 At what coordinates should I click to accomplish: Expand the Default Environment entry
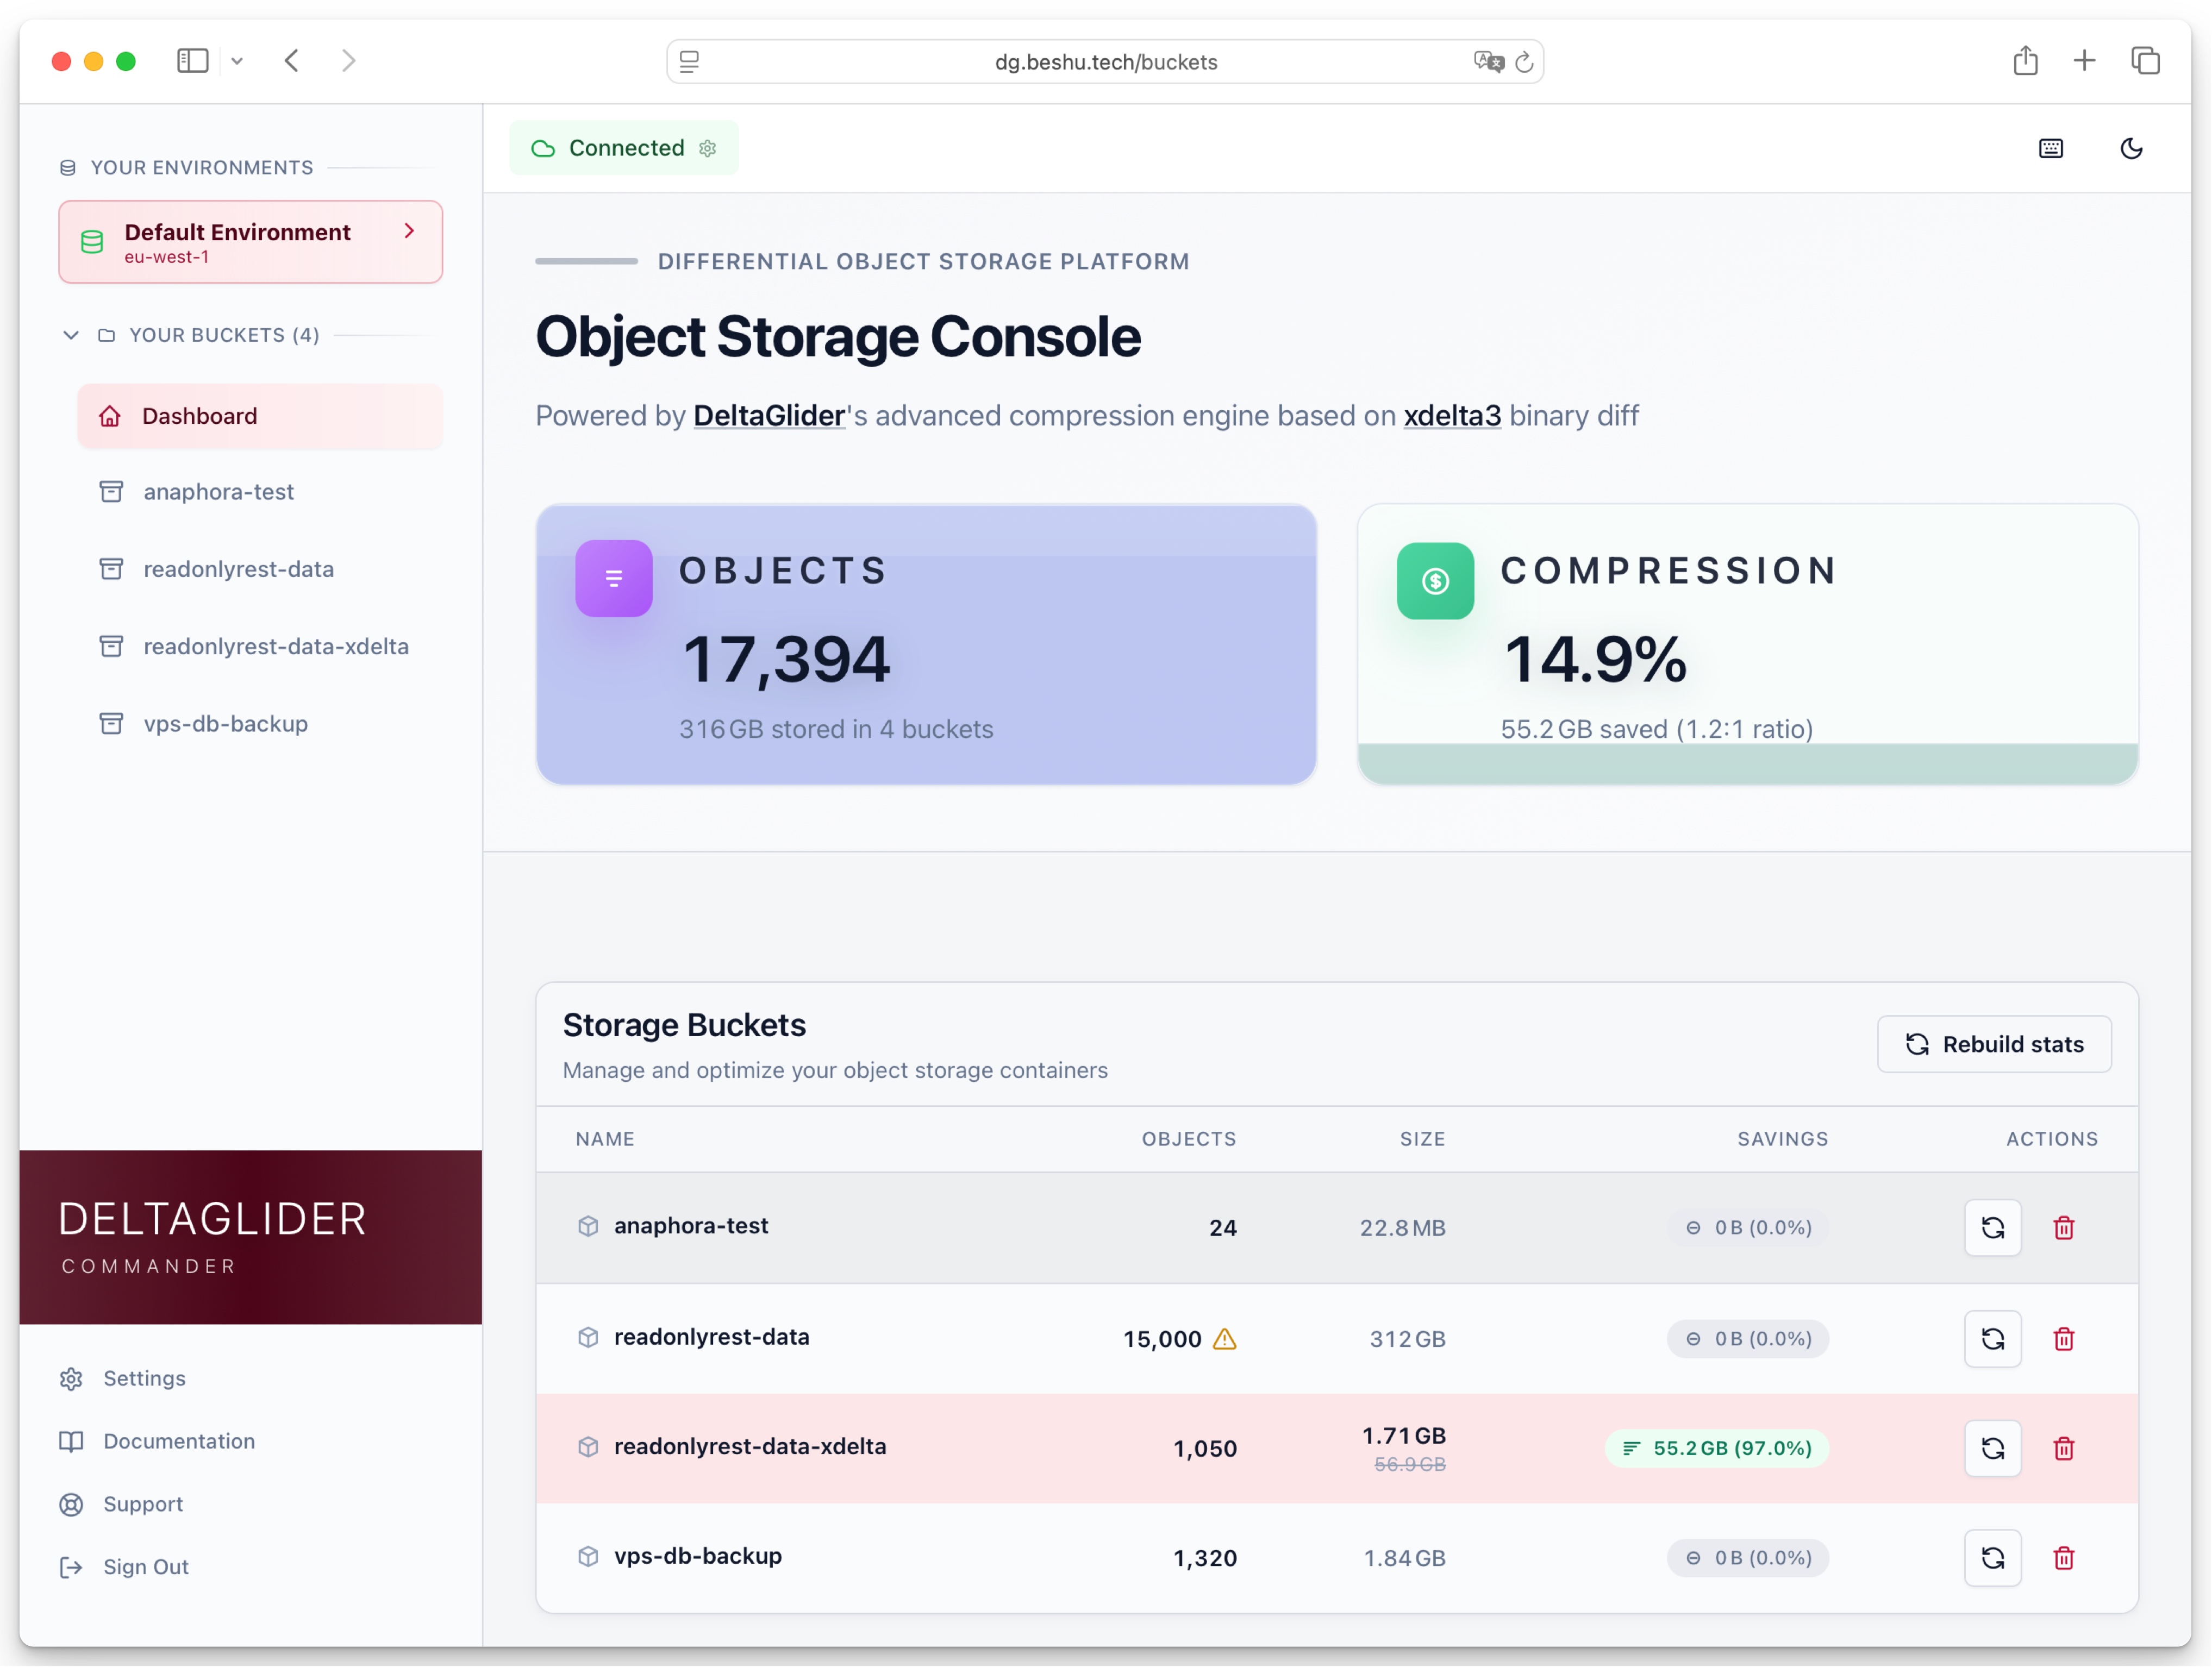pyautogui.click(x=408, y=231)
